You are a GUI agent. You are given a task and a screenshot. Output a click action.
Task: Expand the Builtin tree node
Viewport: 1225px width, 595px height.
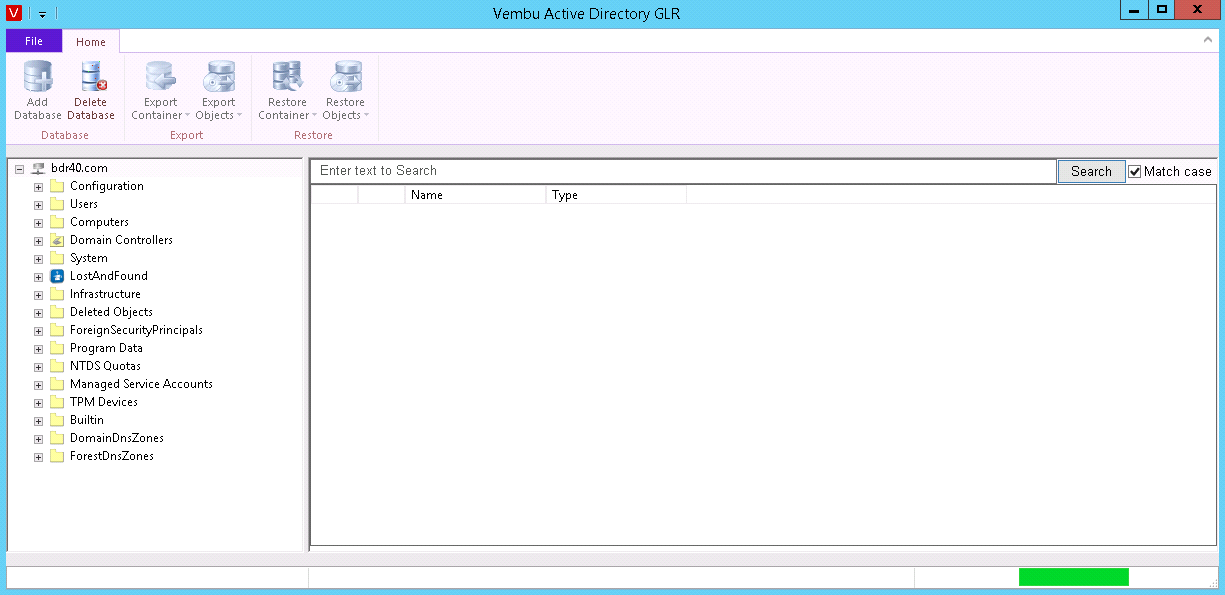38,421
